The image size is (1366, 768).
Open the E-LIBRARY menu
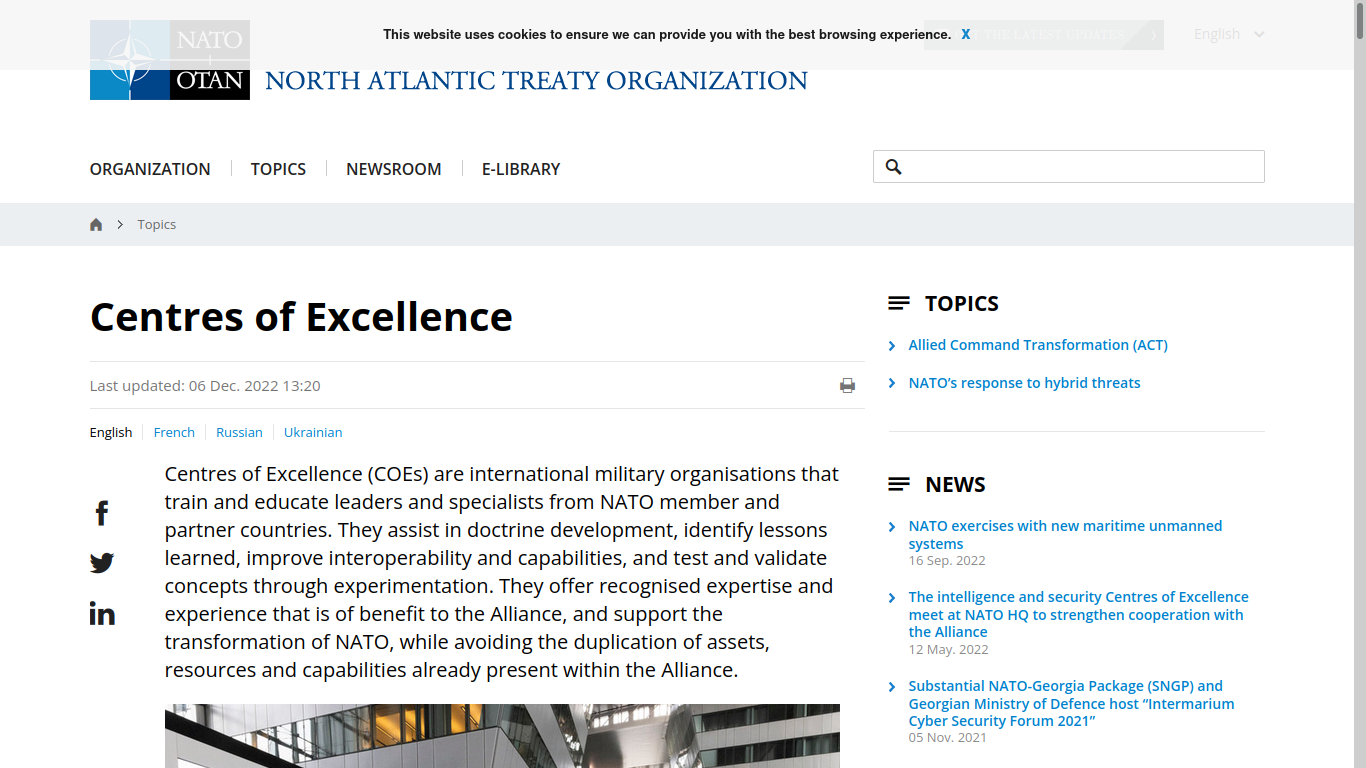521,169
